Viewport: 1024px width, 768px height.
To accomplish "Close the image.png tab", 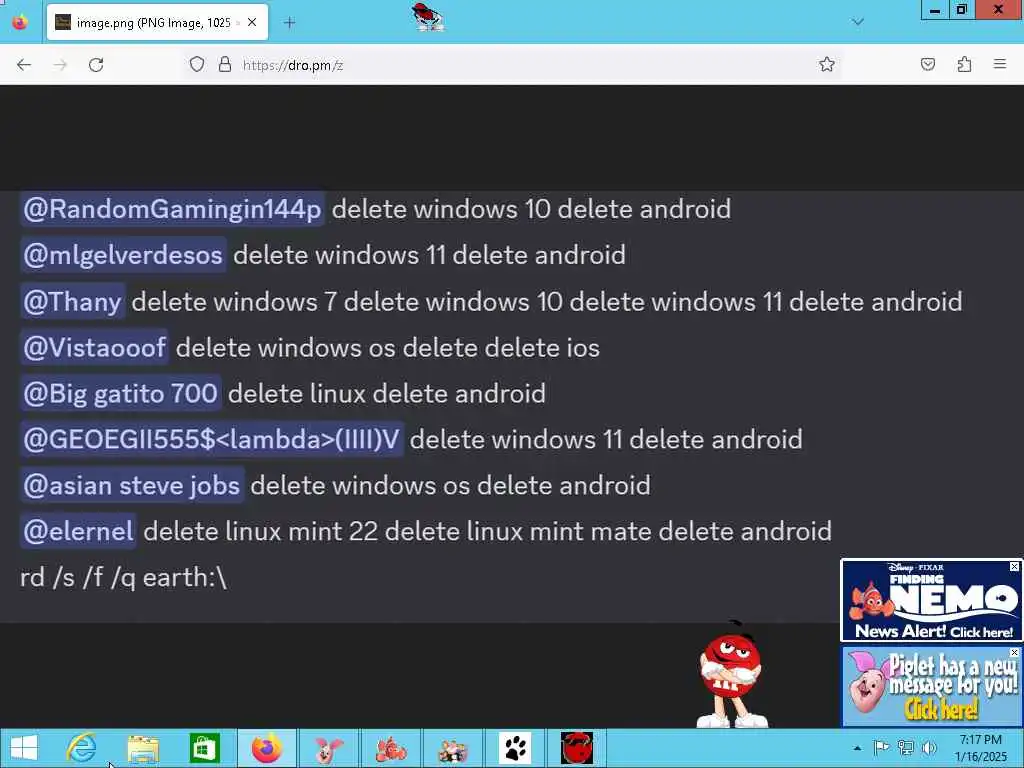I will [x=252, y=22].
